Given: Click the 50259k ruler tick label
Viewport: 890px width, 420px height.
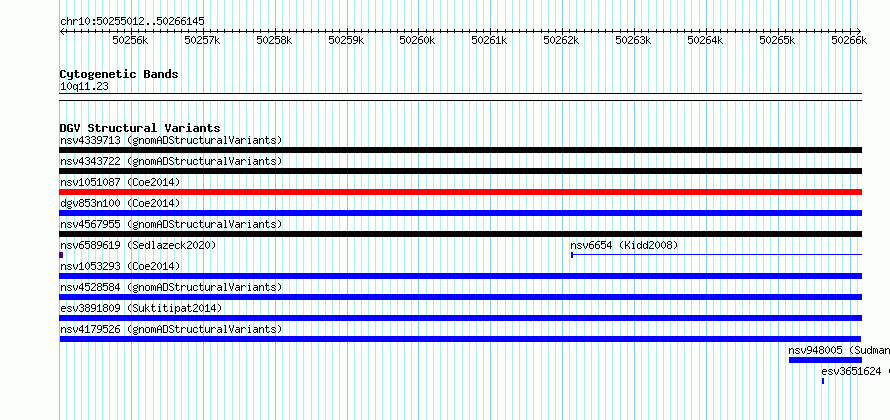Looking at the screenshot, I should [346, 40].
